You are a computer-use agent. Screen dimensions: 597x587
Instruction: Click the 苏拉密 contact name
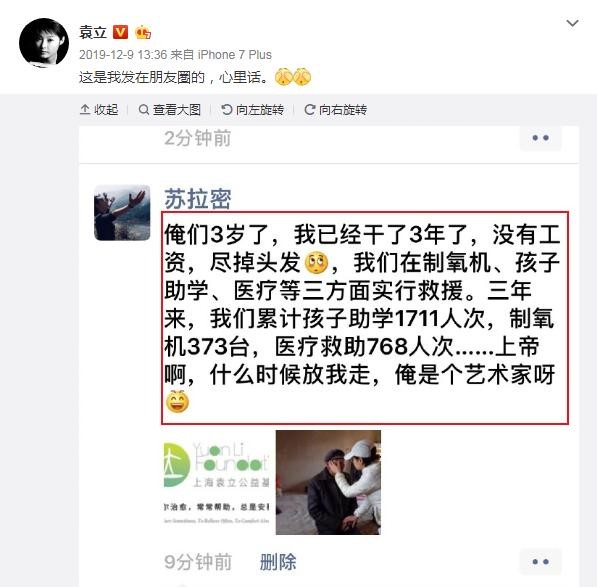(198, 198)
